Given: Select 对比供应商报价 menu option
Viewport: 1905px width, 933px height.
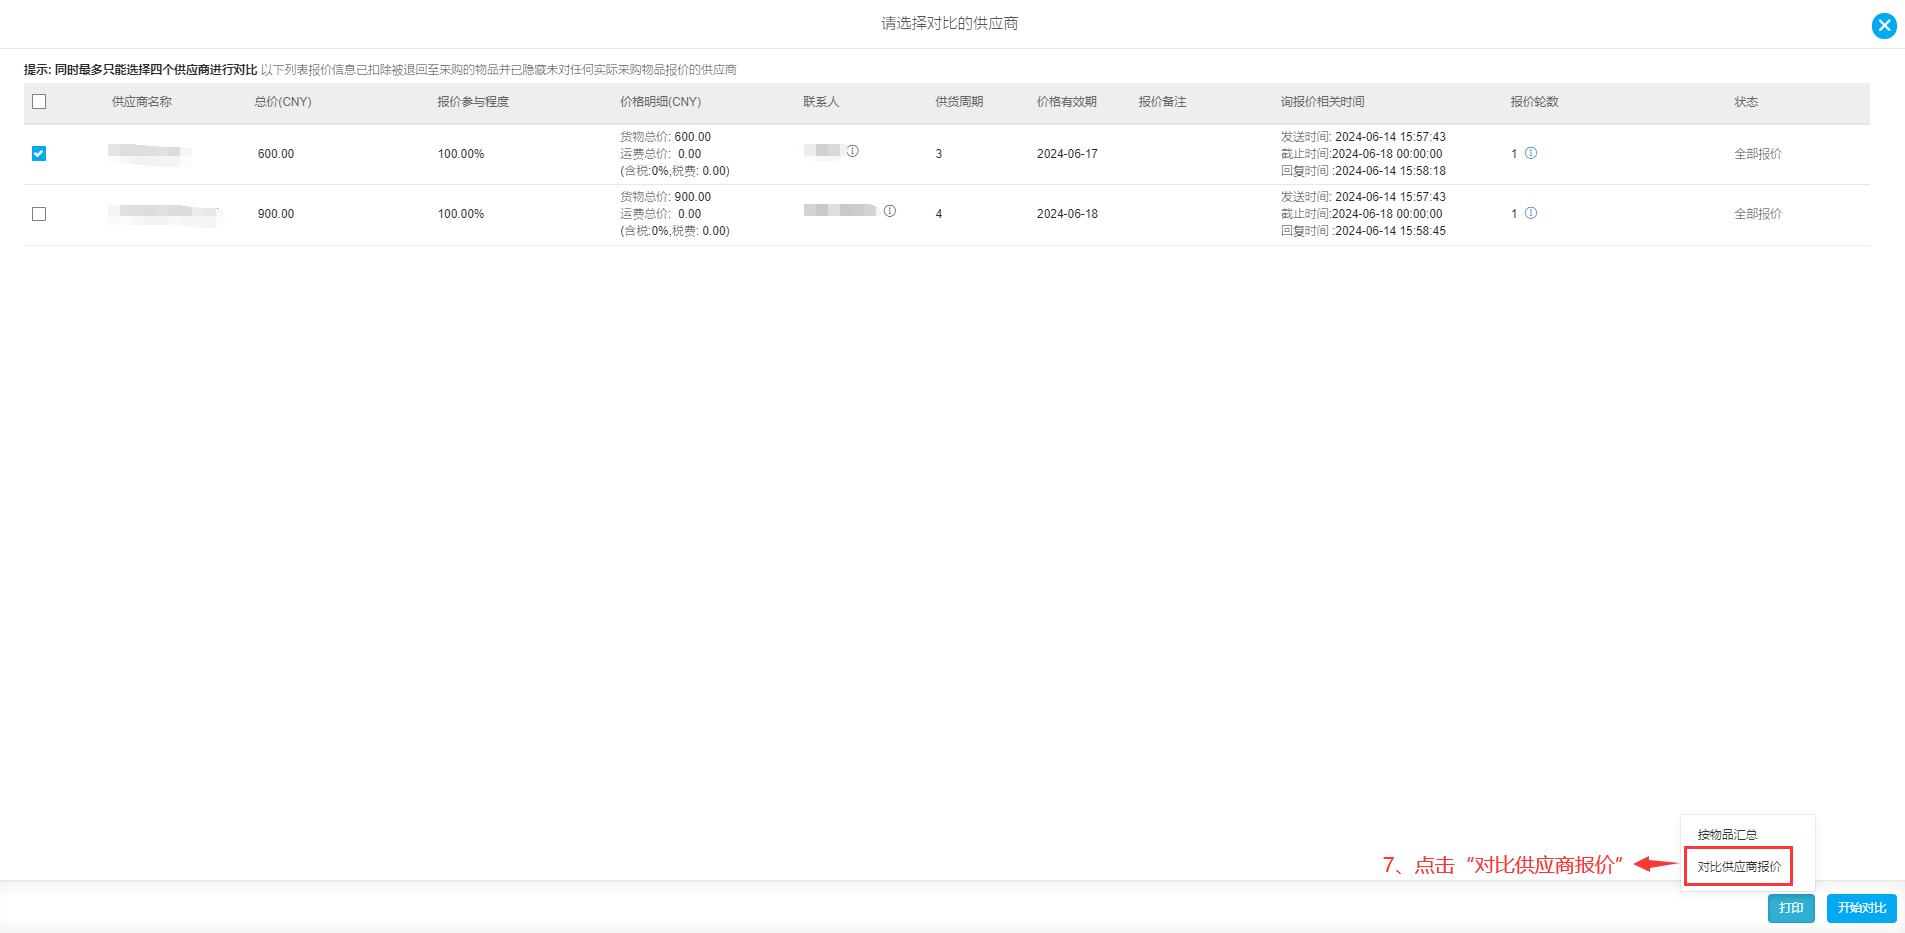Looking at the screenshot, I should click(1739, 866).
